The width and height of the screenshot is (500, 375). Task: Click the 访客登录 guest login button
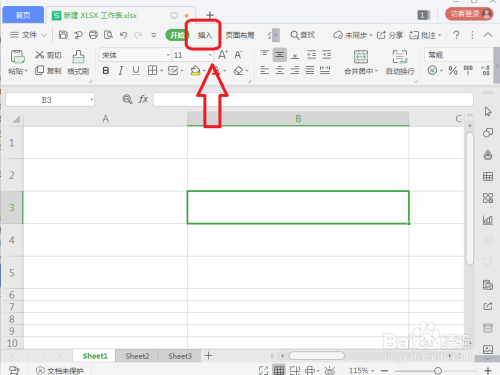[x=469, y=14]
